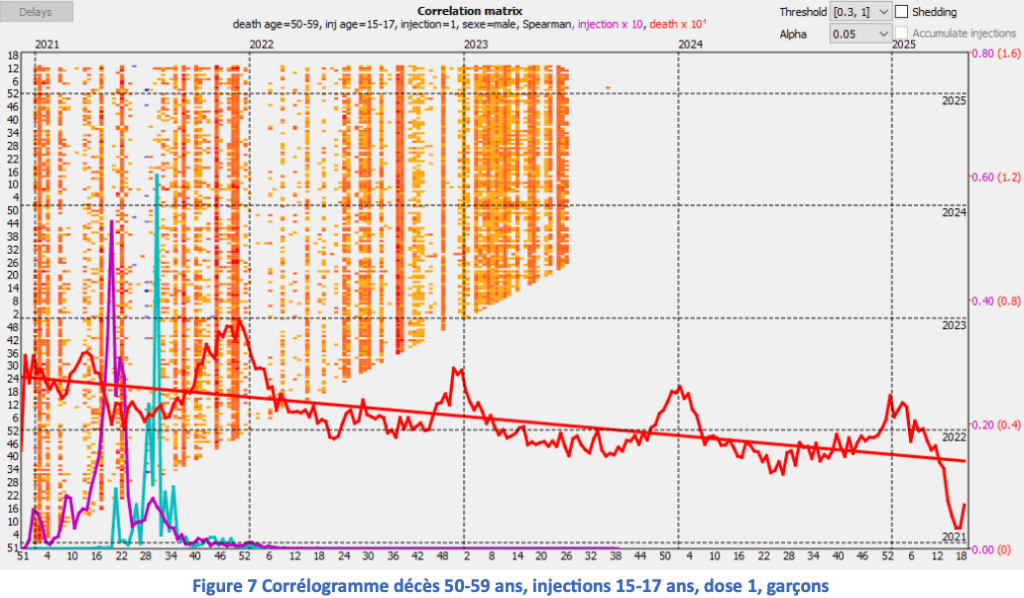Click the 0.60 (1.2) right axis label
The image size is (1024, 598).
point(994,177)
